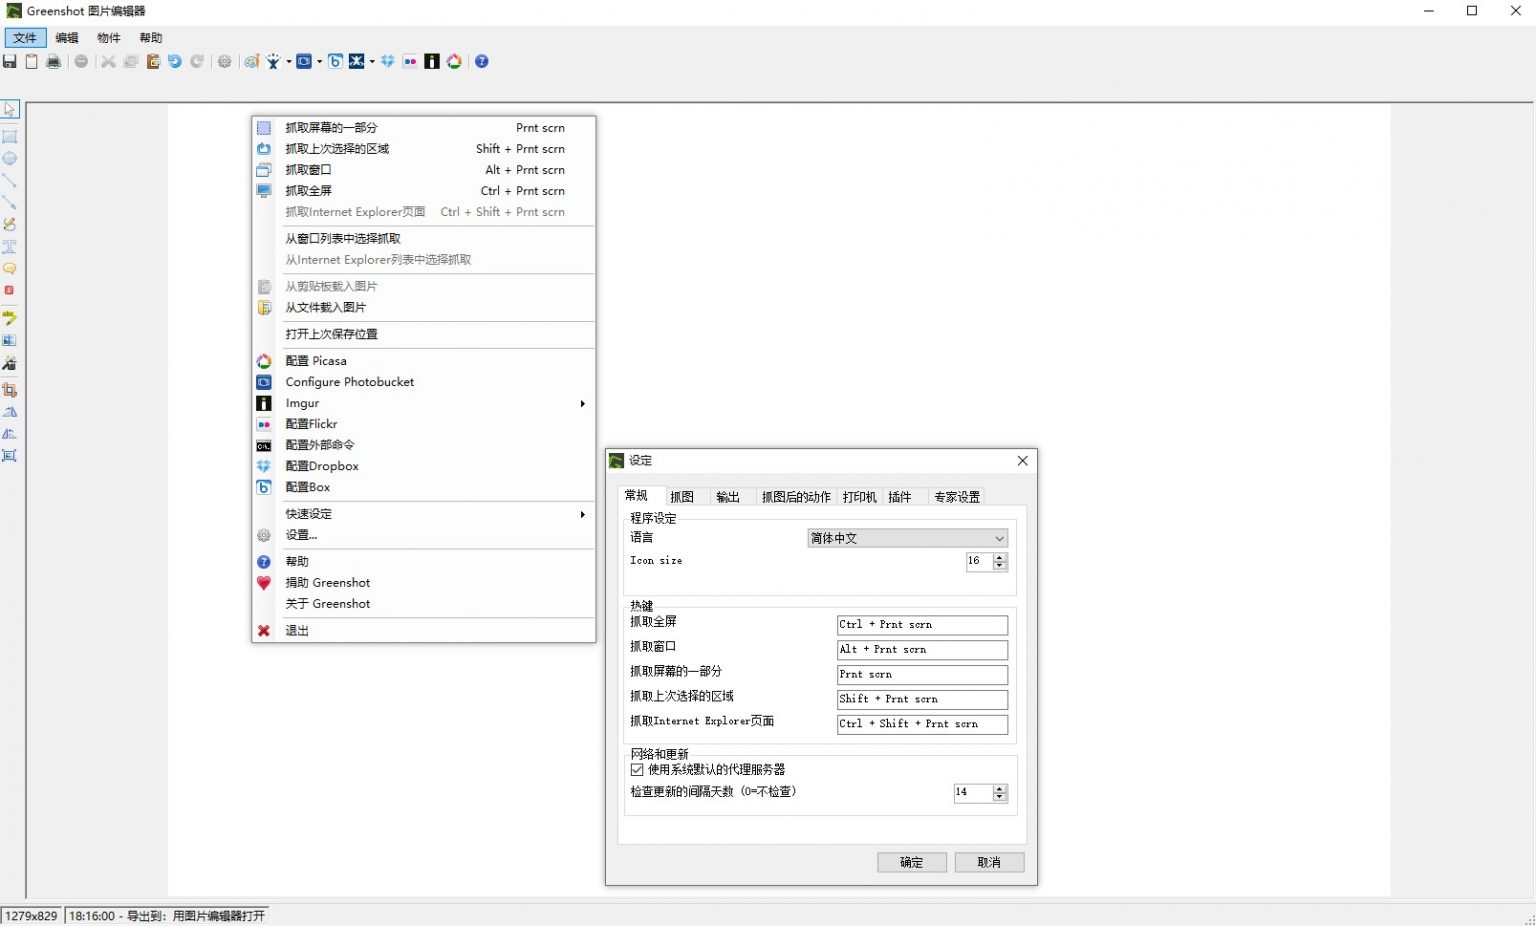Select the pointer selection tool
1536x926 pixels.
(10, 109)
